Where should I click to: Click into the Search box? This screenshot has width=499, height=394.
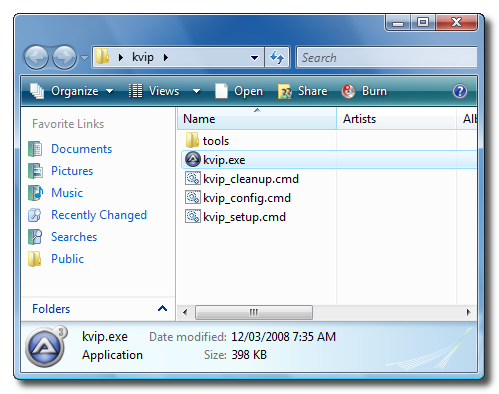[387, 58]
